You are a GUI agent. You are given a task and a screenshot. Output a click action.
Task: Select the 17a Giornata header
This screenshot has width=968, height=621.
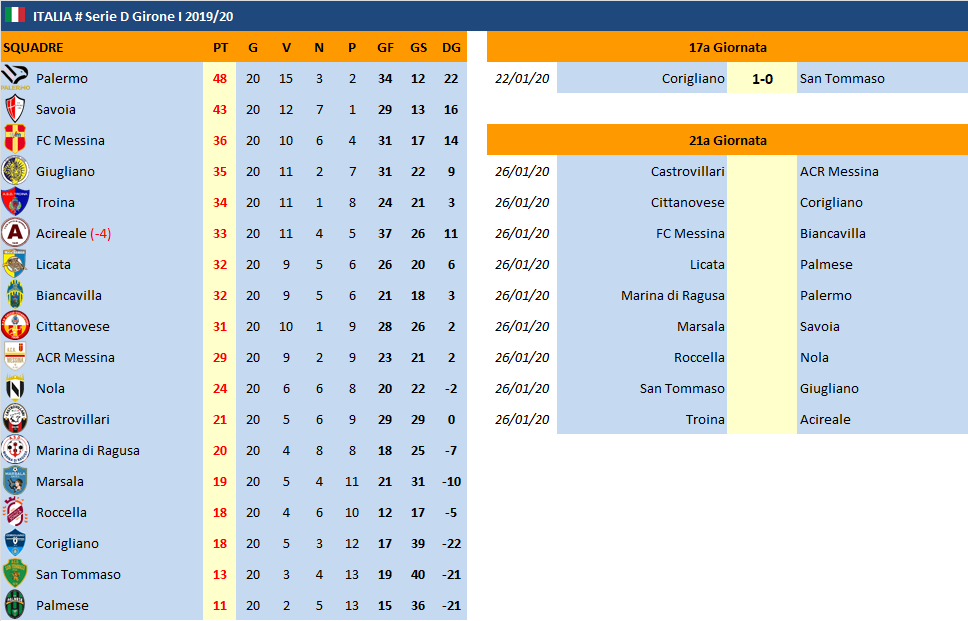point(727,47)
